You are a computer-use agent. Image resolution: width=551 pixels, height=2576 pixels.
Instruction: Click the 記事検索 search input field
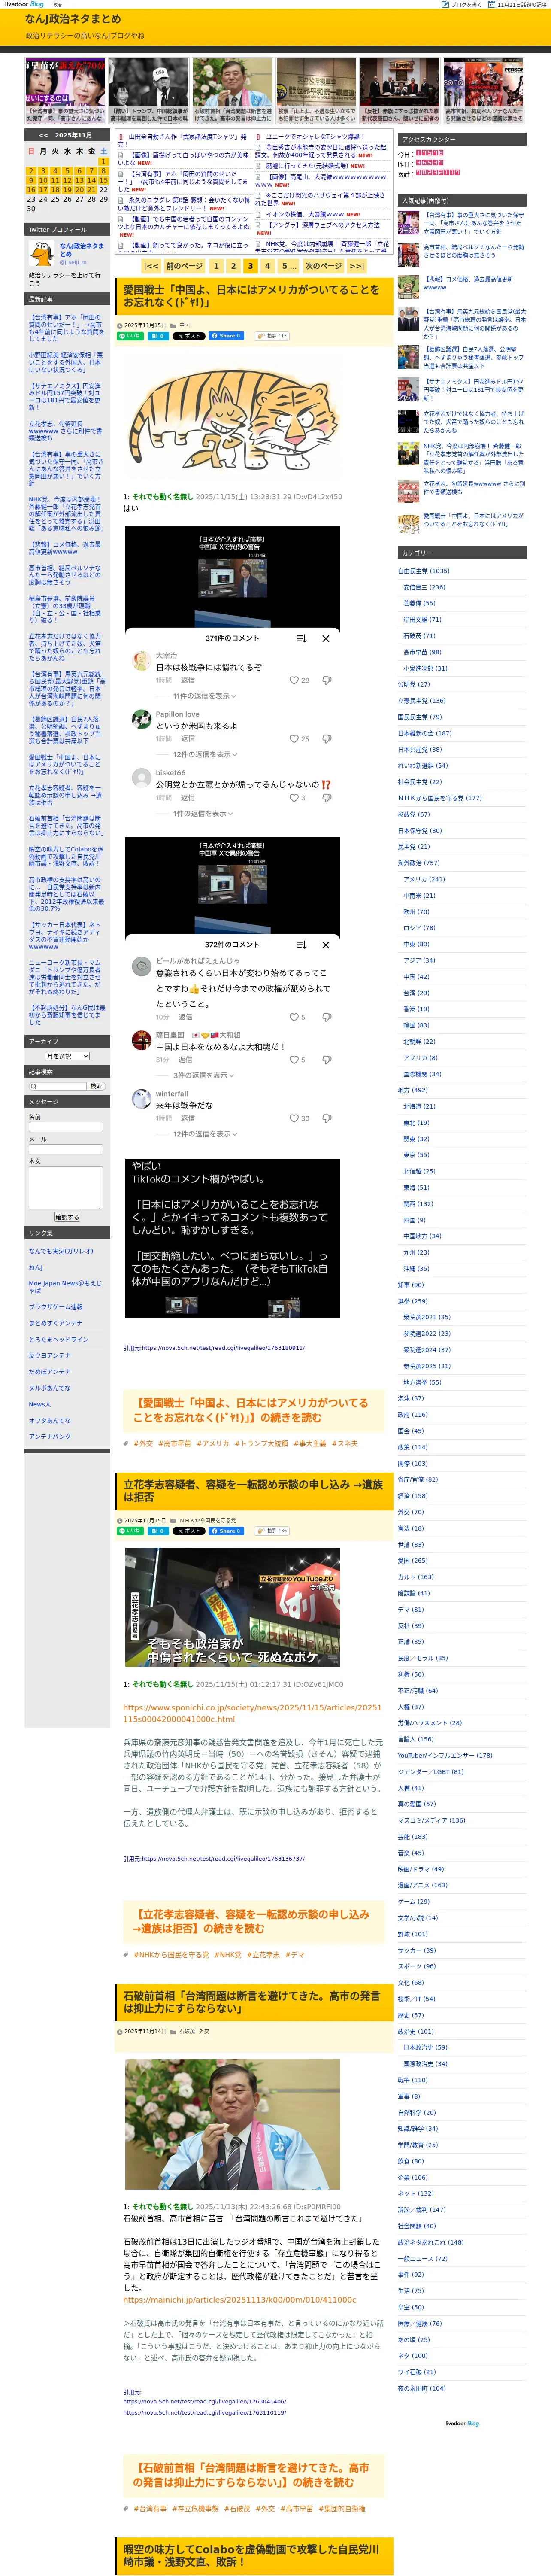[58, 1086]
